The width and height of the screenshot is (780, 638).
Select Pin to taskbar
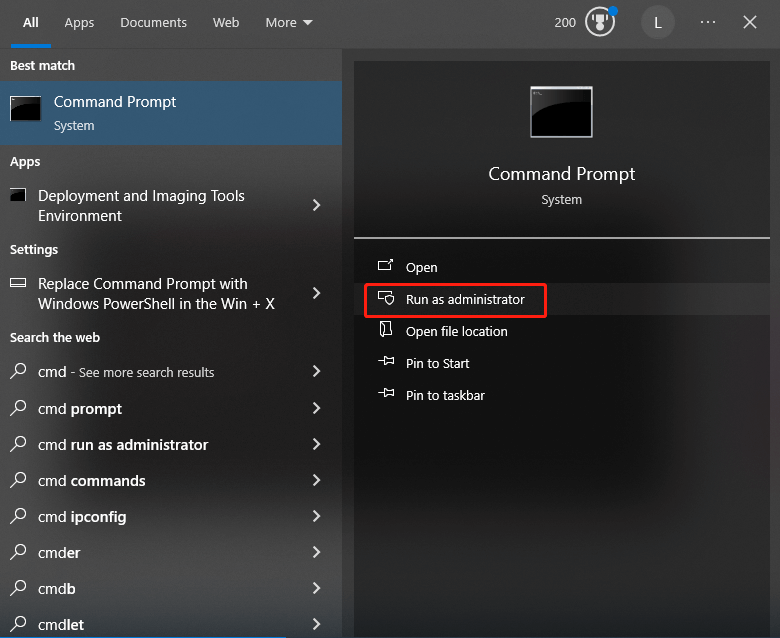pos(445,395)
